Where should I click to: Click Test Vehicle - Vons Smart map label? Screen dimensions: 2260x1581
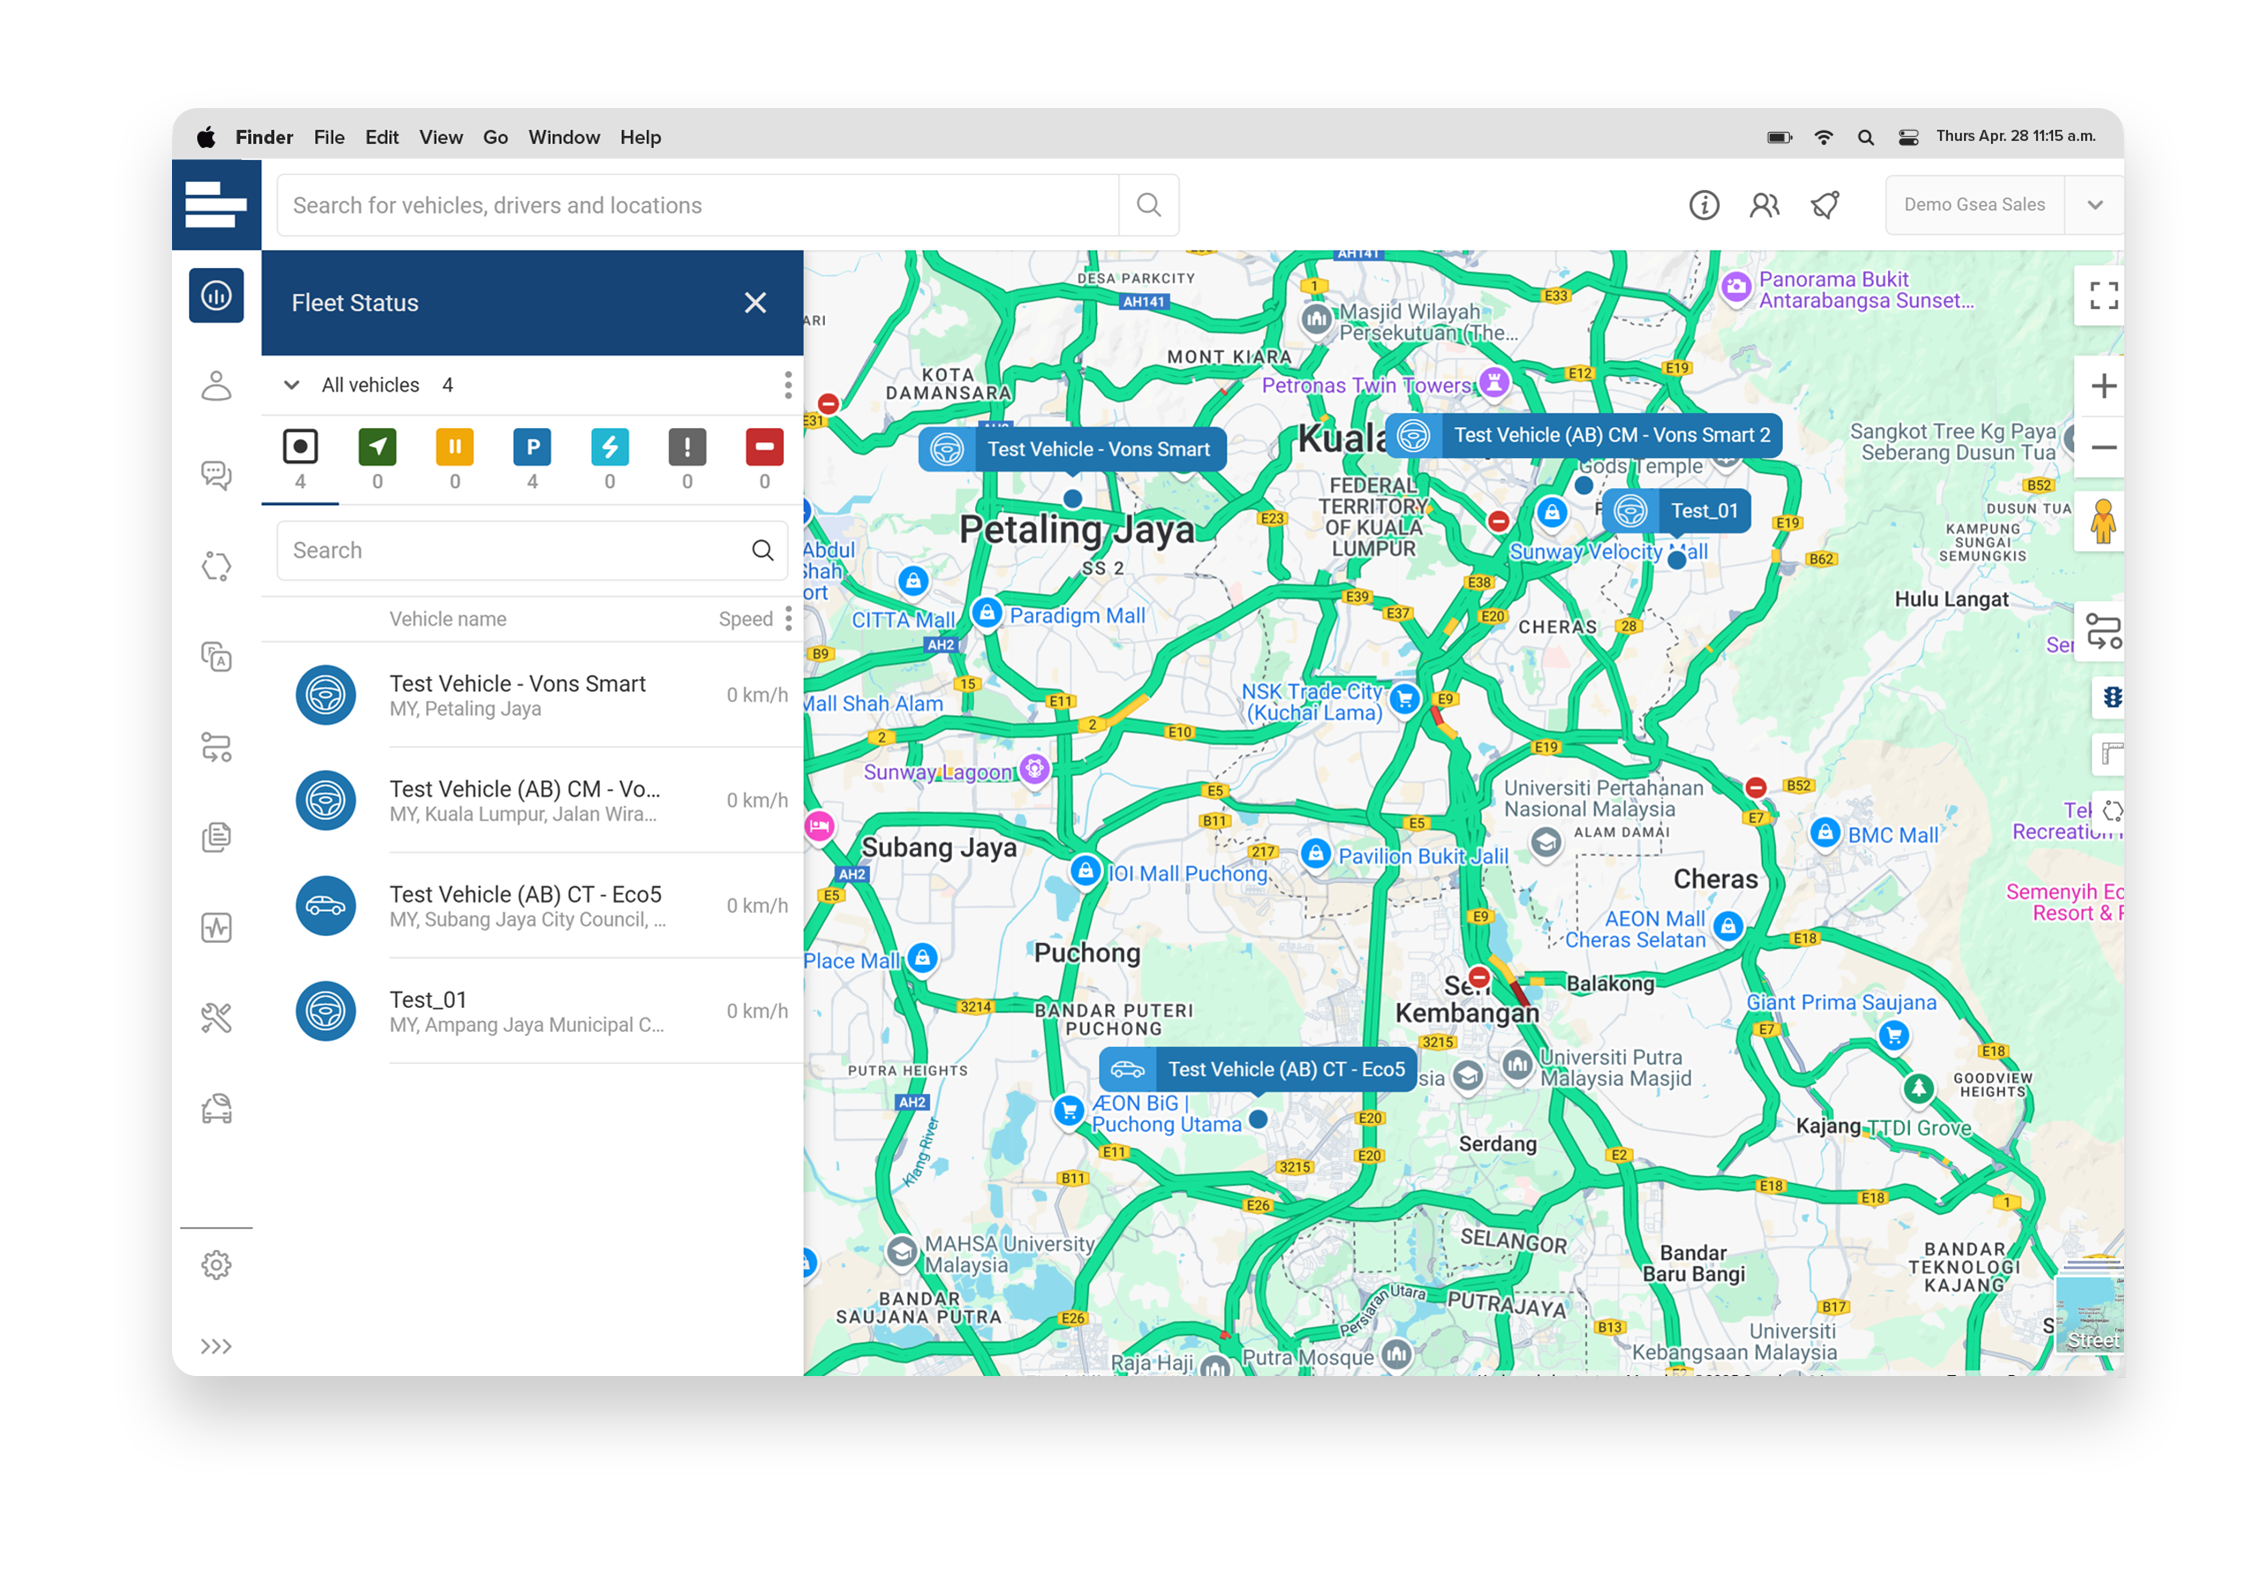click(x=1072, y=450)
